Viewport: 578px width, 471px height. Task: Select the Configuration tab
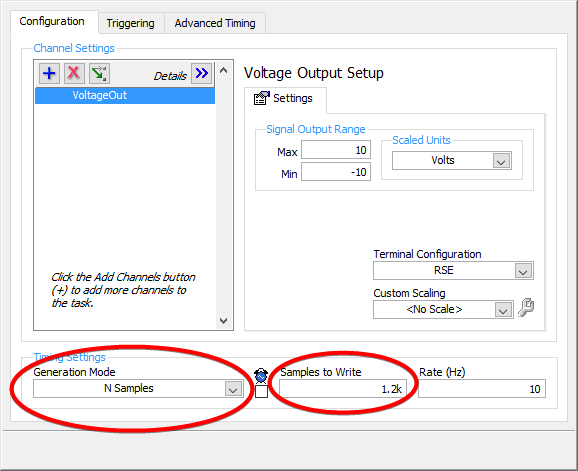coord(52,21)
